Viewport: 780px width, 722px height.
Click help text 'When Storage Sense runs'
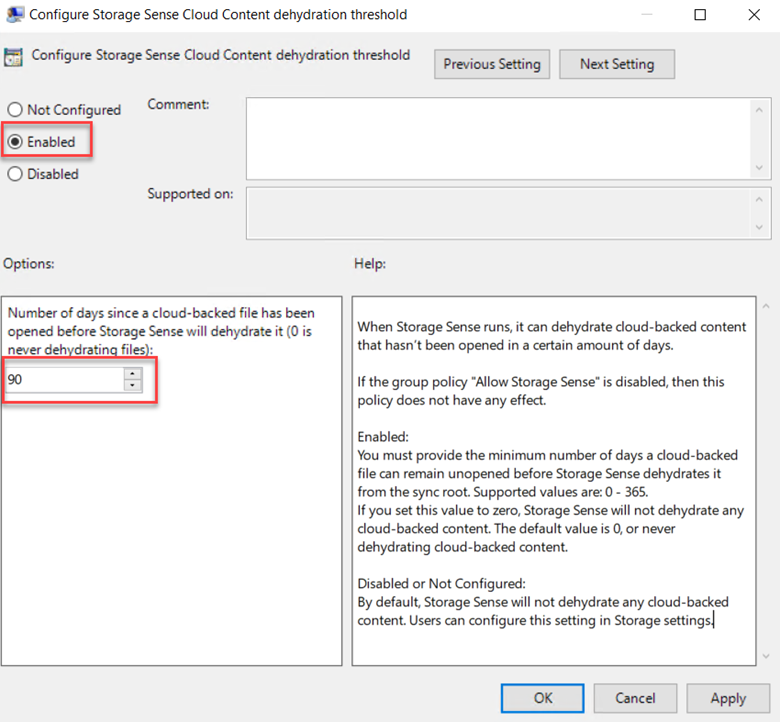(552, 336)
